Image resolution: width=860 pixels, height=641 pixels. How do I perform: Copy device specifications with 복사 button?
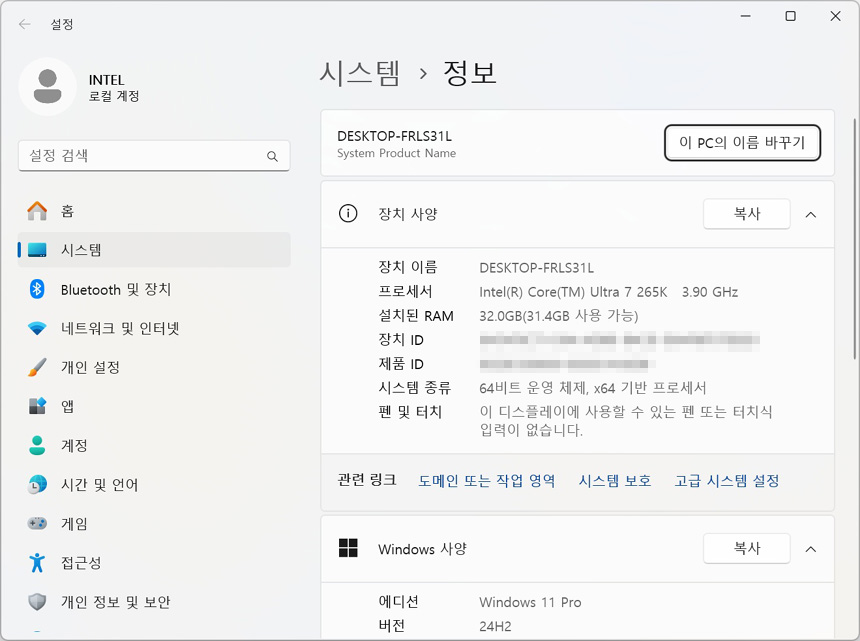tap(746, 214)
